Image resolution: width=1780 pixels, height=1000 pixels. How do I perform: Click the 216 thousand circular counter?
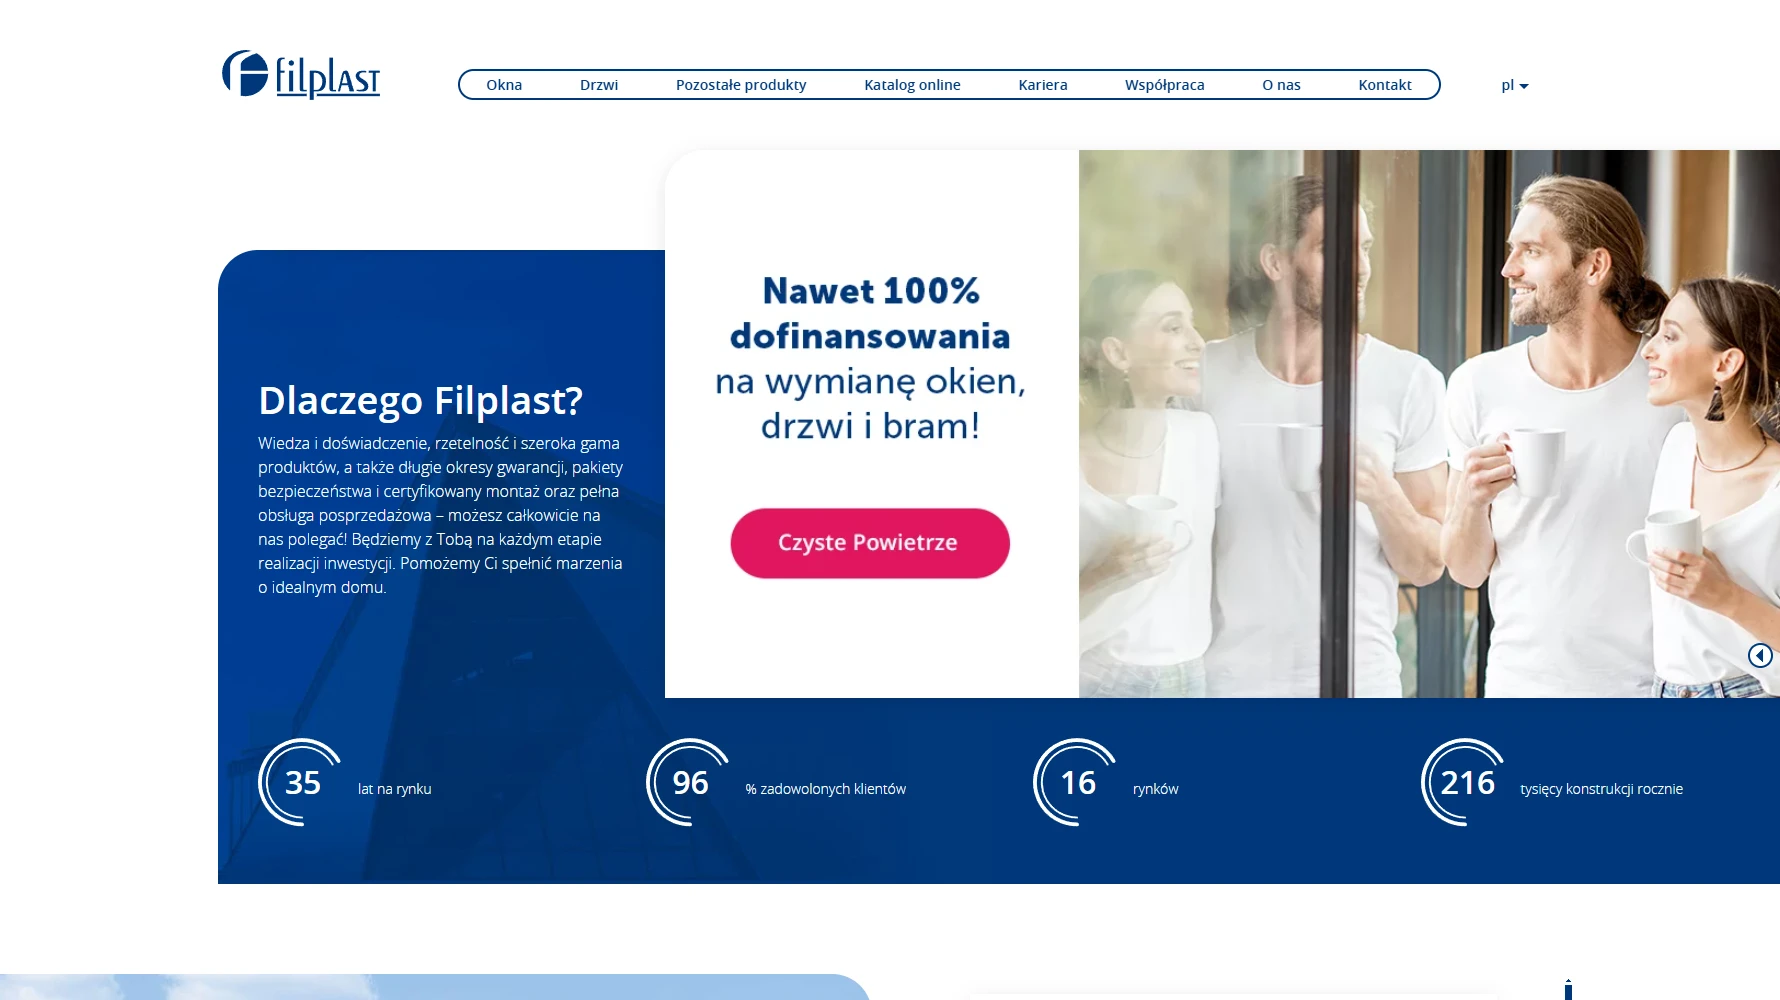1465,782
